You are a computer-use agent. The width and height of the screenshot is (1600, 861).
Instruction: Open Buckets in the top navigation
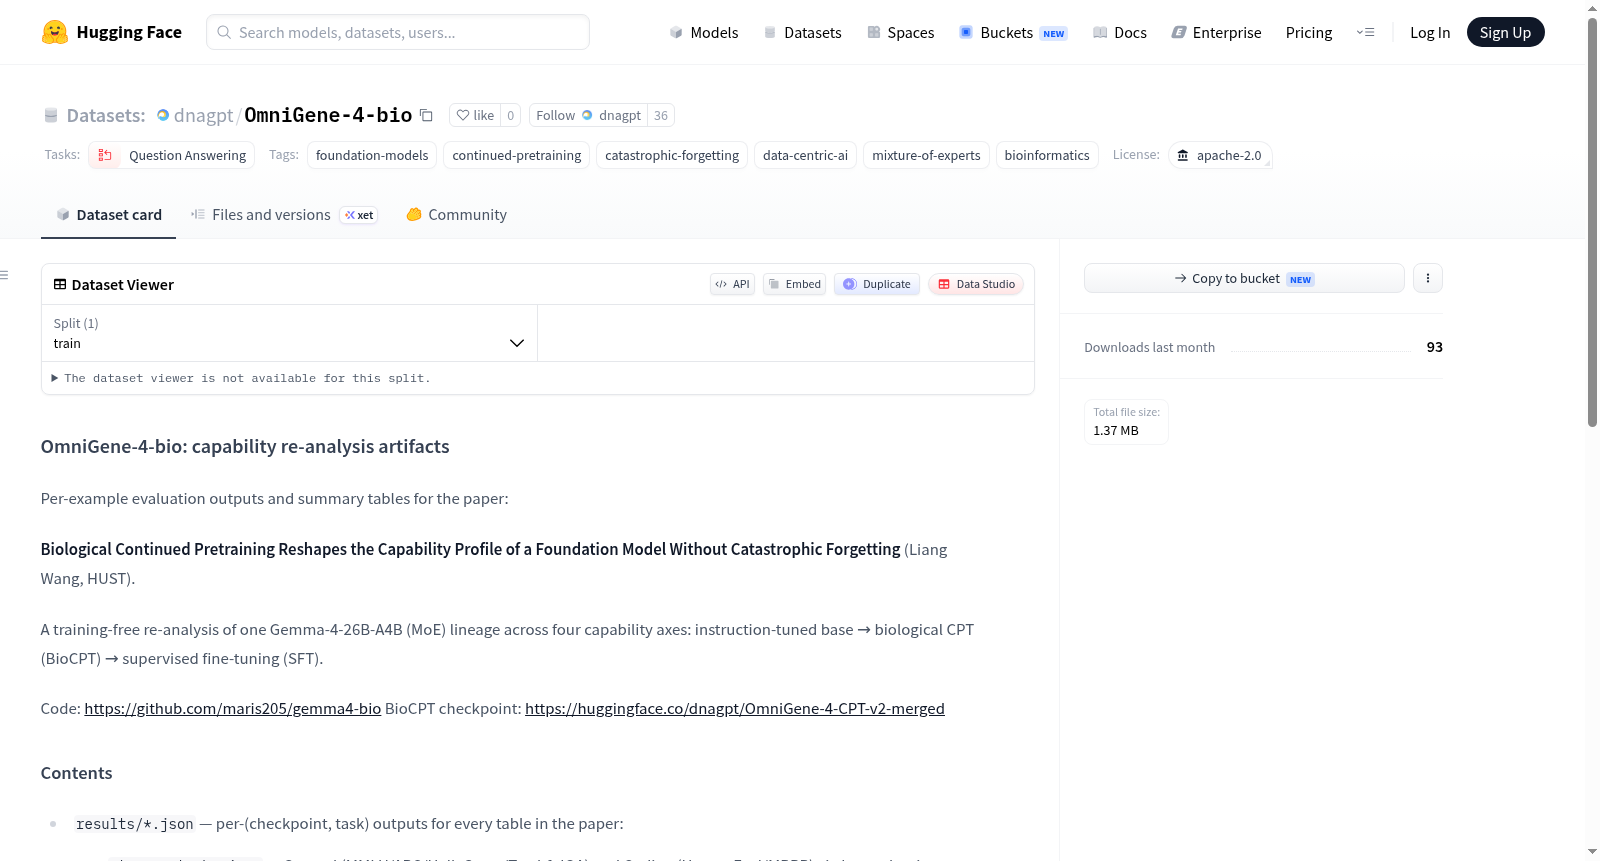[x=1013, y=32]
